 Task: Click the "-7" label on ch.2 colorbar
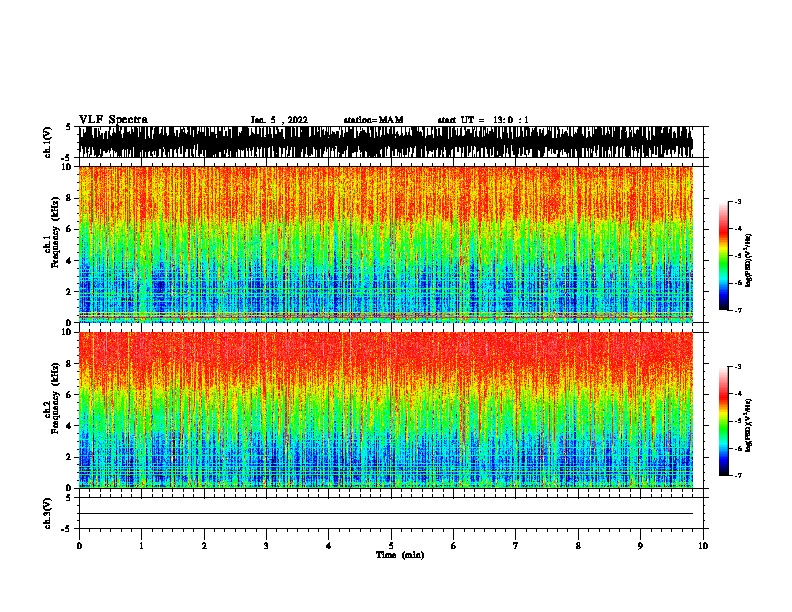click(737, 475)
